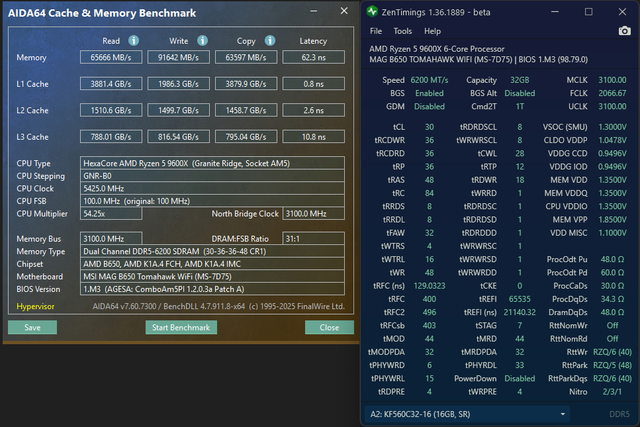Open the A2: KF560C32-16 module dropdown
Viewport: 640px width, 427px height.
(467, 414)
